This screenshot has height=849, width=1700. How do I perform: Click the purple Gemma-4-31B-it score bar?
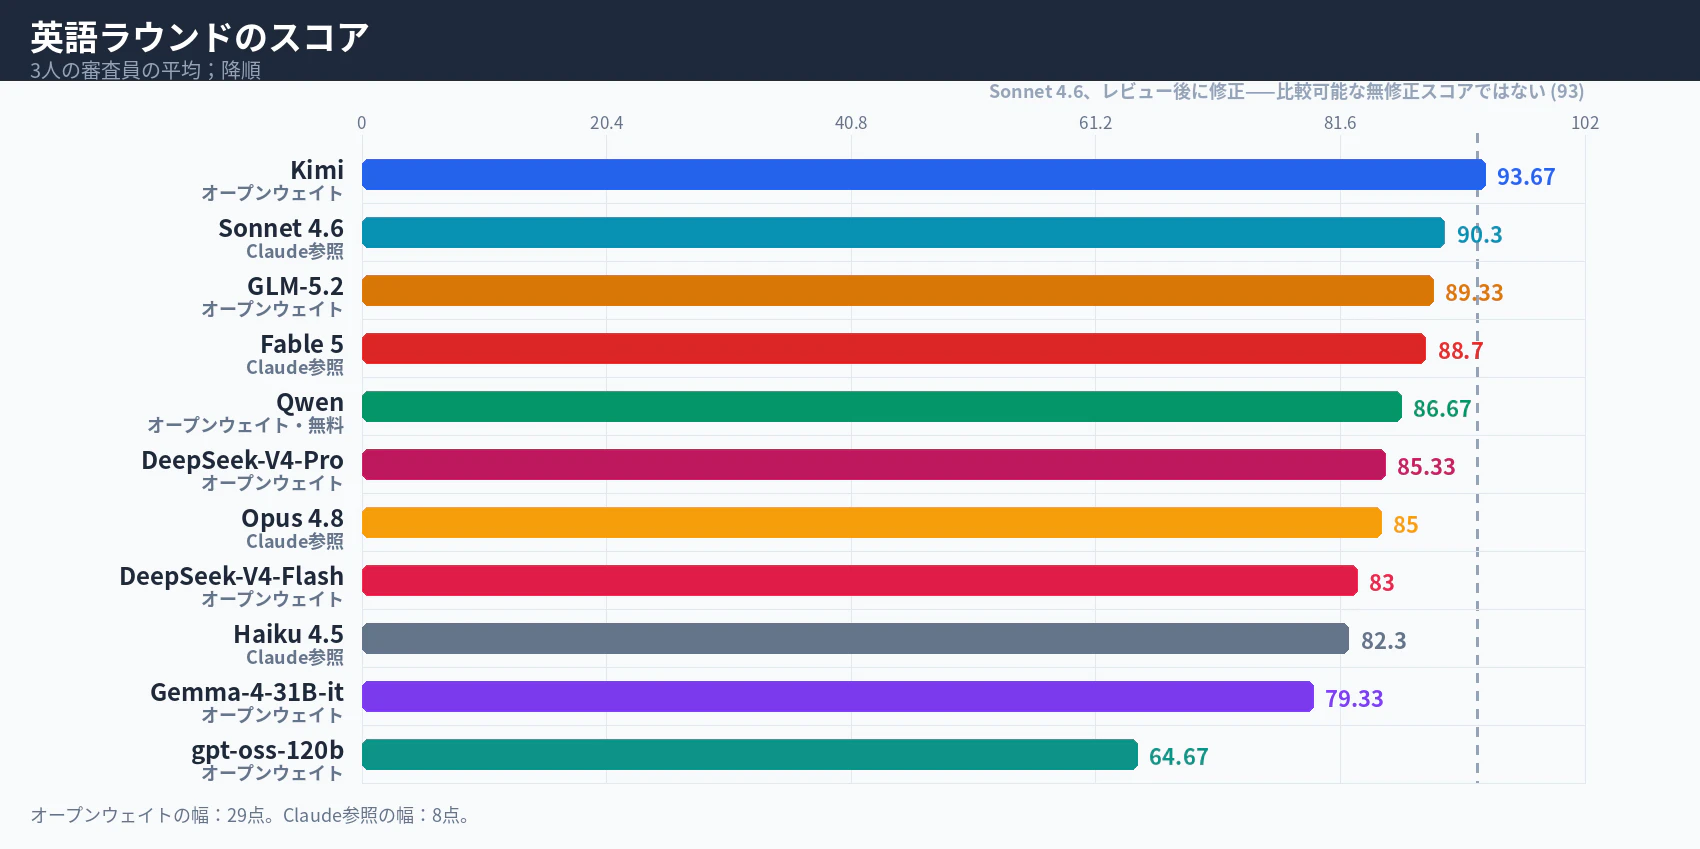click(x=838, y=696)
